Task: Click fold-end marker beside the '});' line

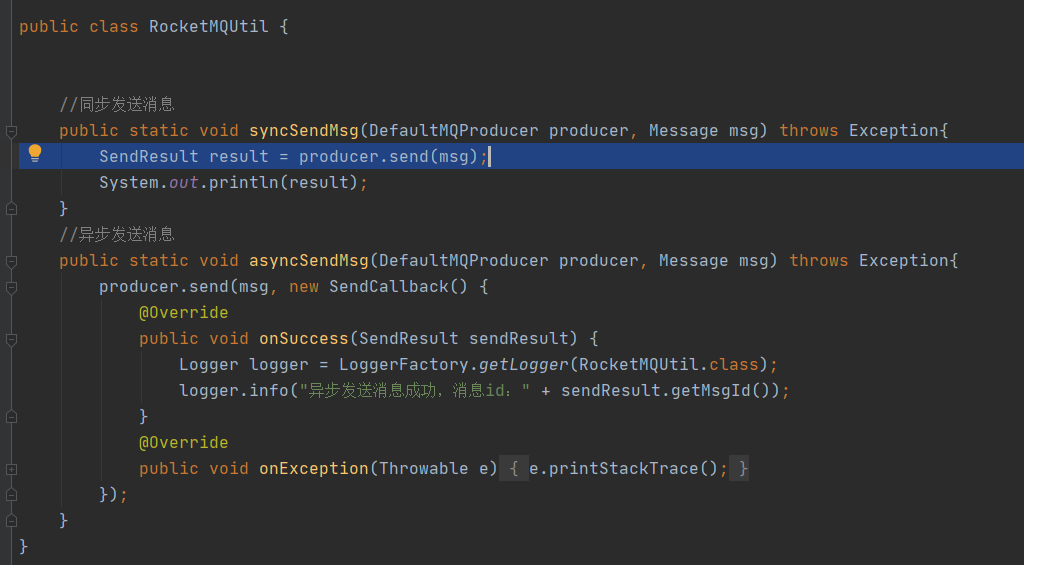Action: pyautogui.click(x=11, y=495)
